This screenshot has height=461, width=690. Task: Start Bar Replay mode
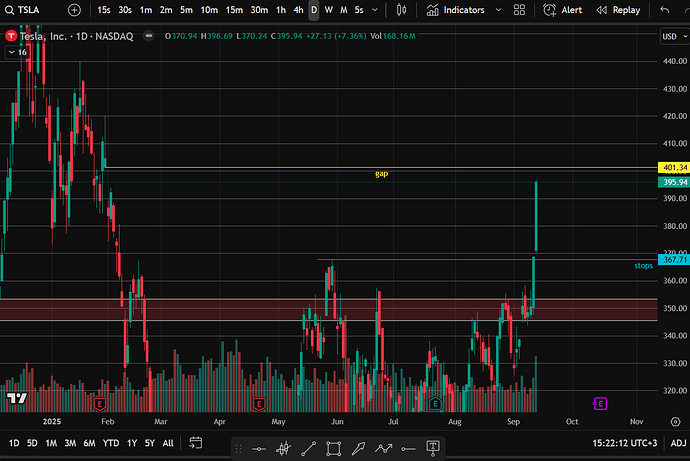[x=619, y=10]
